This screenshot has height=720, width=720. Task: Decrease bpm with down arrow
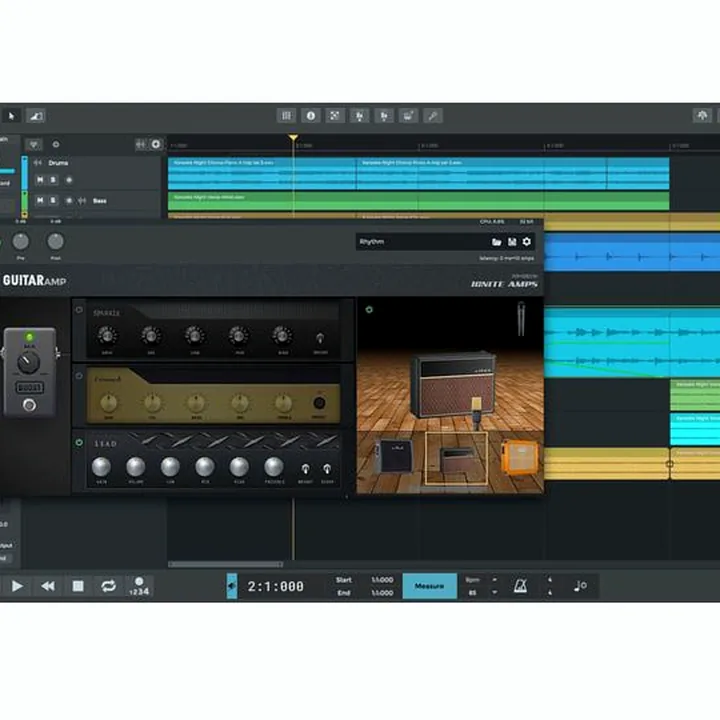click(495, 592)
